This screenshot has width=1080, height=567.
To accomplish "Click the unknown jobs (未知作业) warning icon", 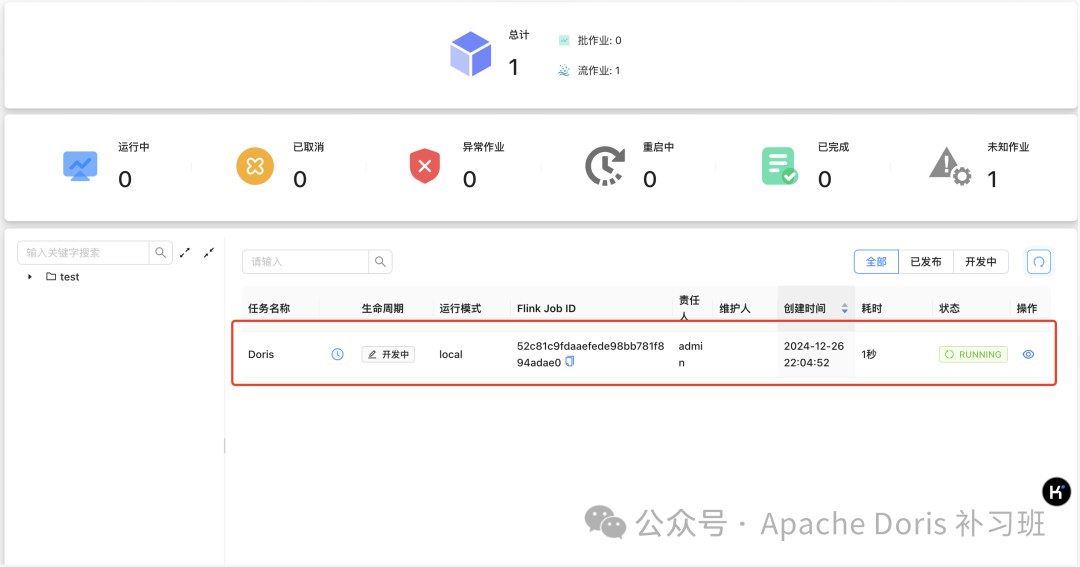I will tap(951, 166).
